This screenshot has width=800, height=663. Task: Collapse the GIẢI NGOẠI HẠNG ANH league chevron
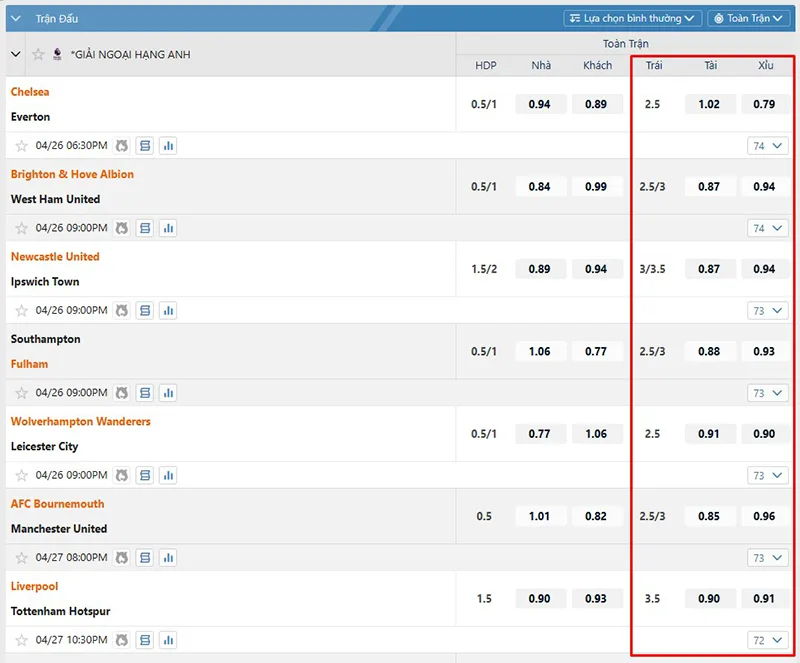click(x=16, y=54)
